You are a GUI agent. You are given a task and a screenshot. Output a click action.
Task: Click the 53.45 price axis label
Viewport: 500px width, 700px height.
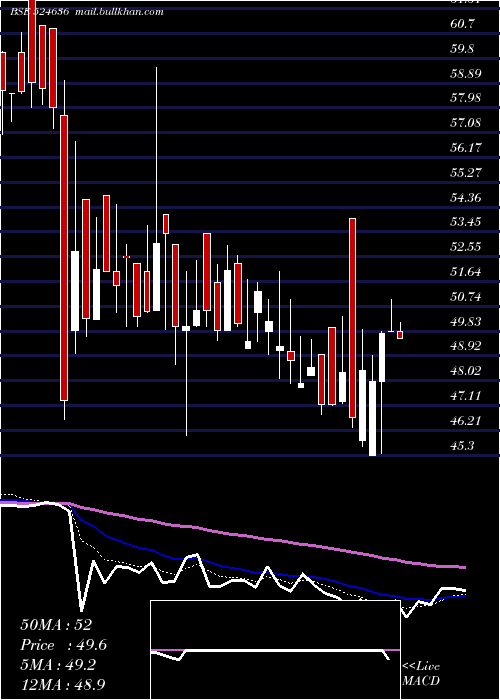(466, 222)
